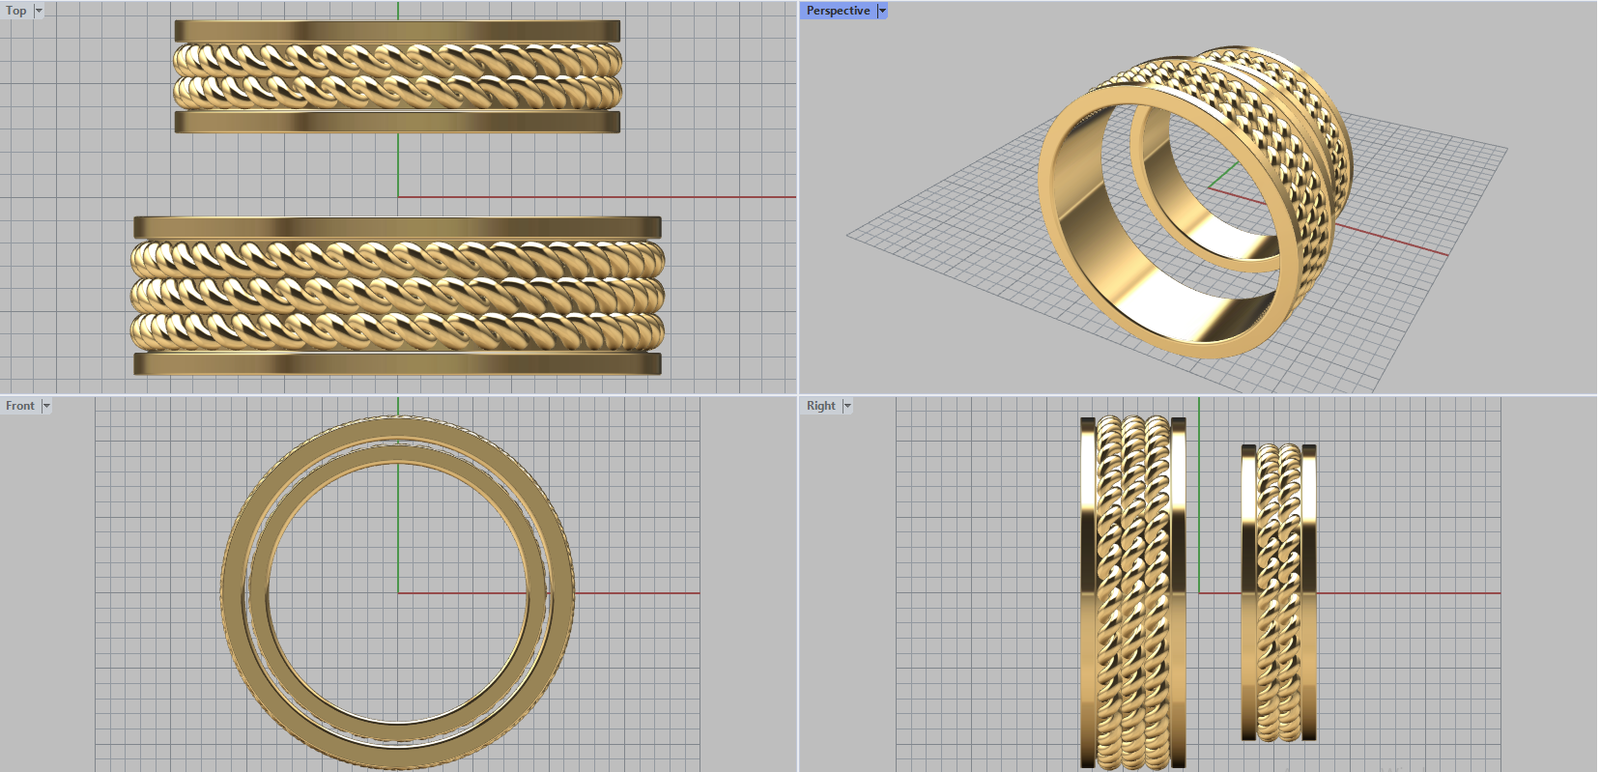Click the divider between Top and Perspective viewports
Image resolution: width=1600 pixels, height=772 pixels.
(798, 200)
